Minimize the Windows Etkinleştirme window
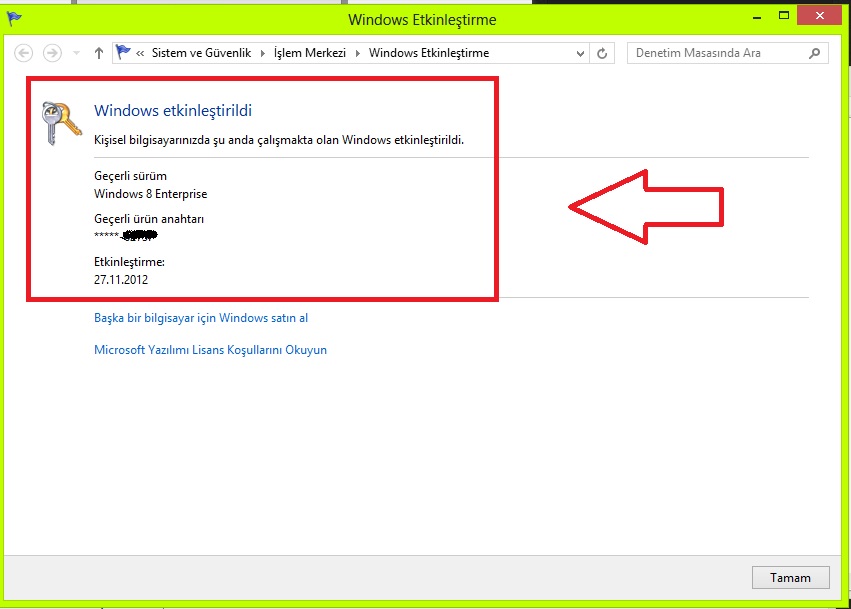The image size is (851, 609). 757,17
